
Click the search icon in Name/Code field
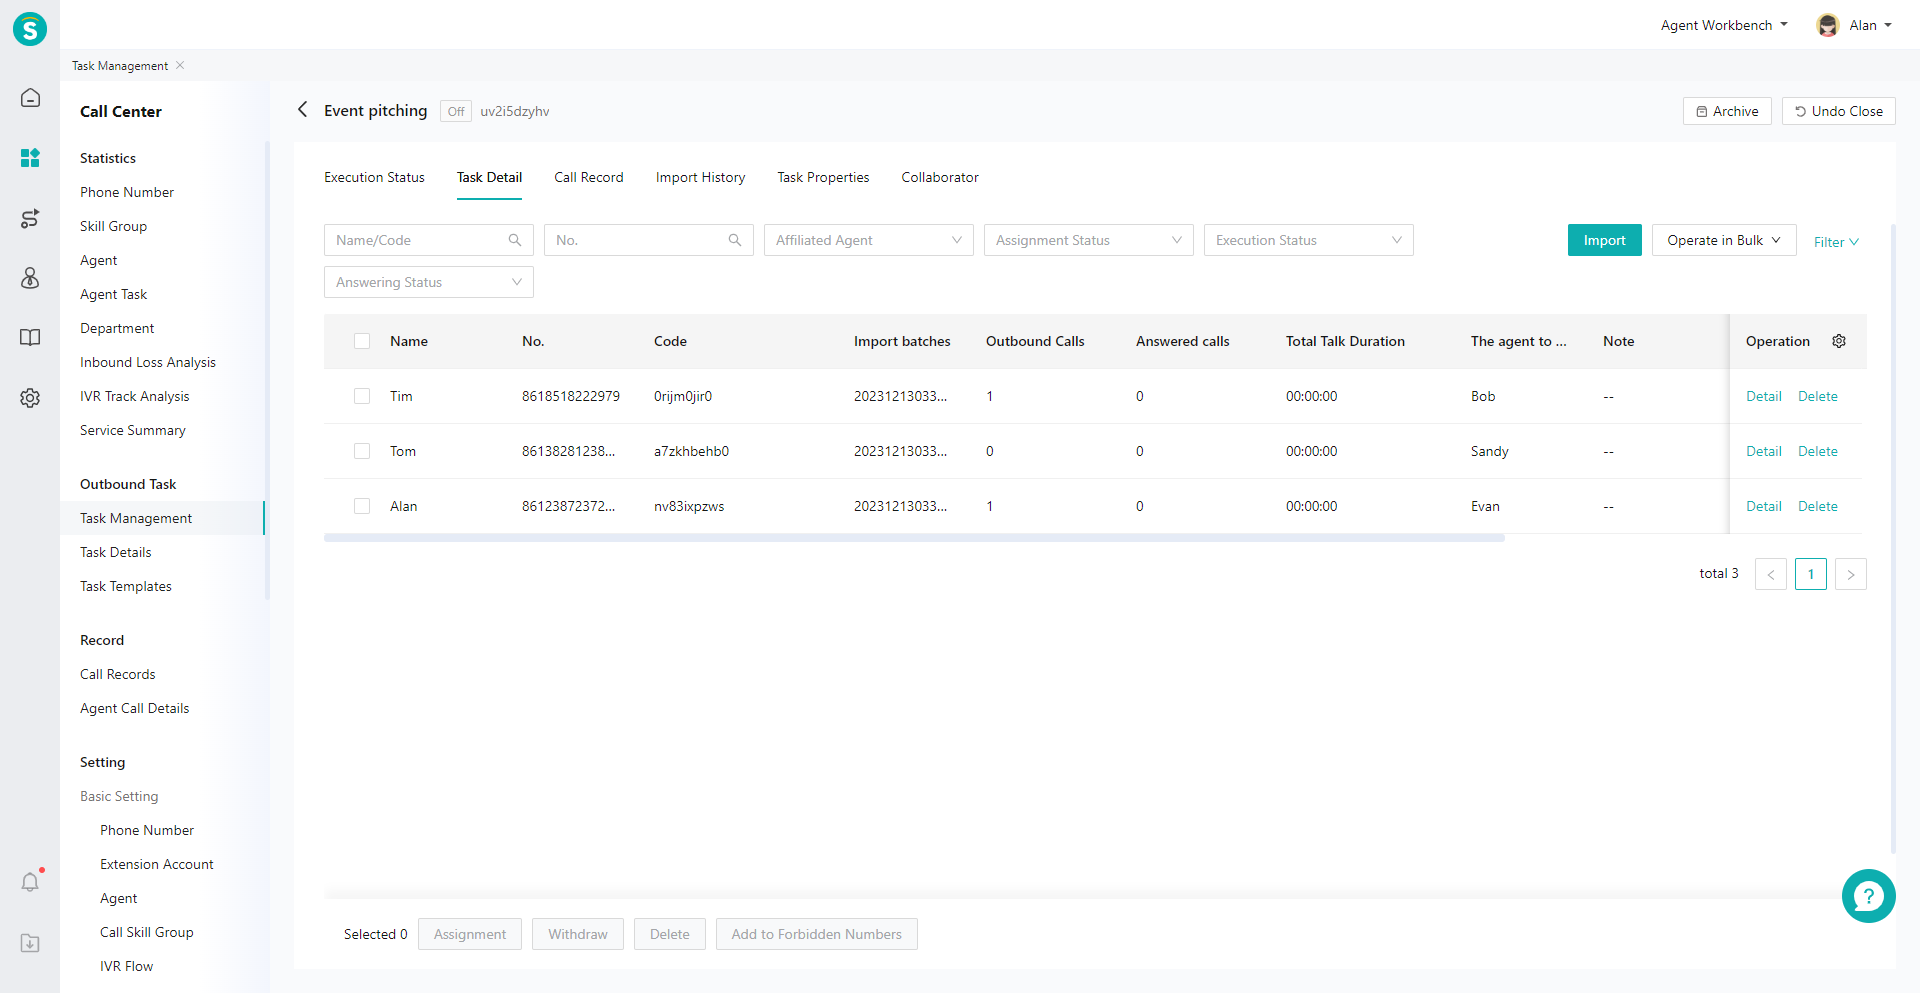(515, 240)
